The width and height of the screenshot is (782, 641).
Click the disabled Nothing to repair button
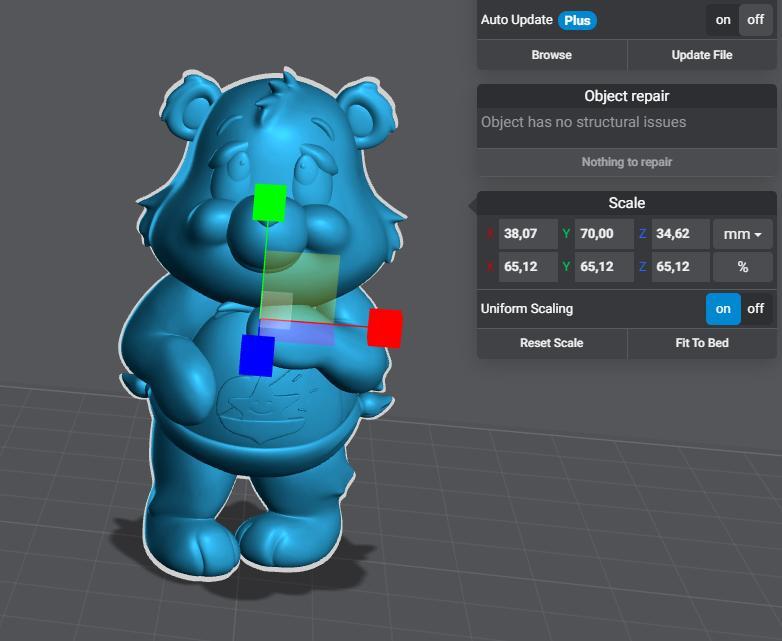[x=627, y=162]
